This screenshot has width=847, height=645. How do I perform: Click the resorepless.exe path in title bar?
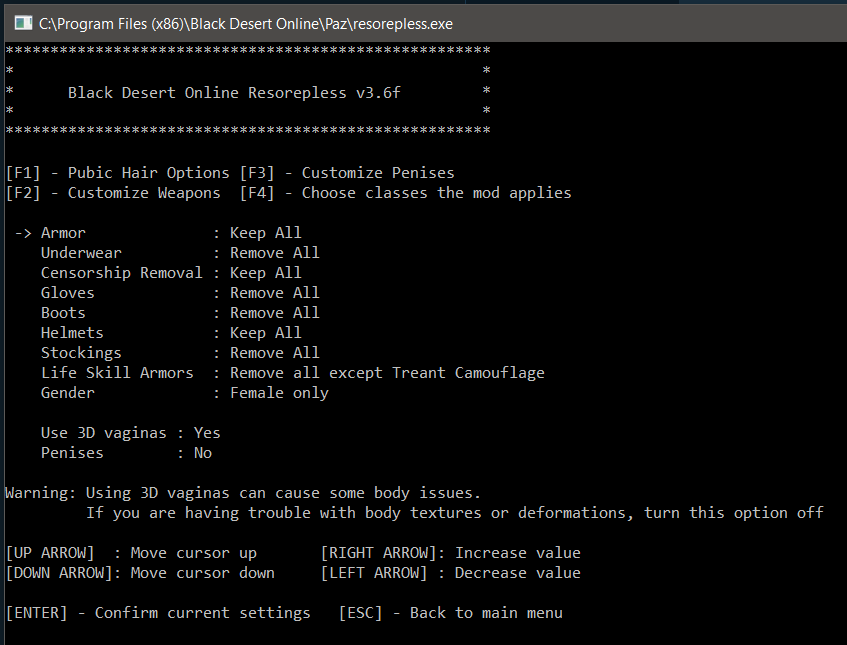pos(245,21)
